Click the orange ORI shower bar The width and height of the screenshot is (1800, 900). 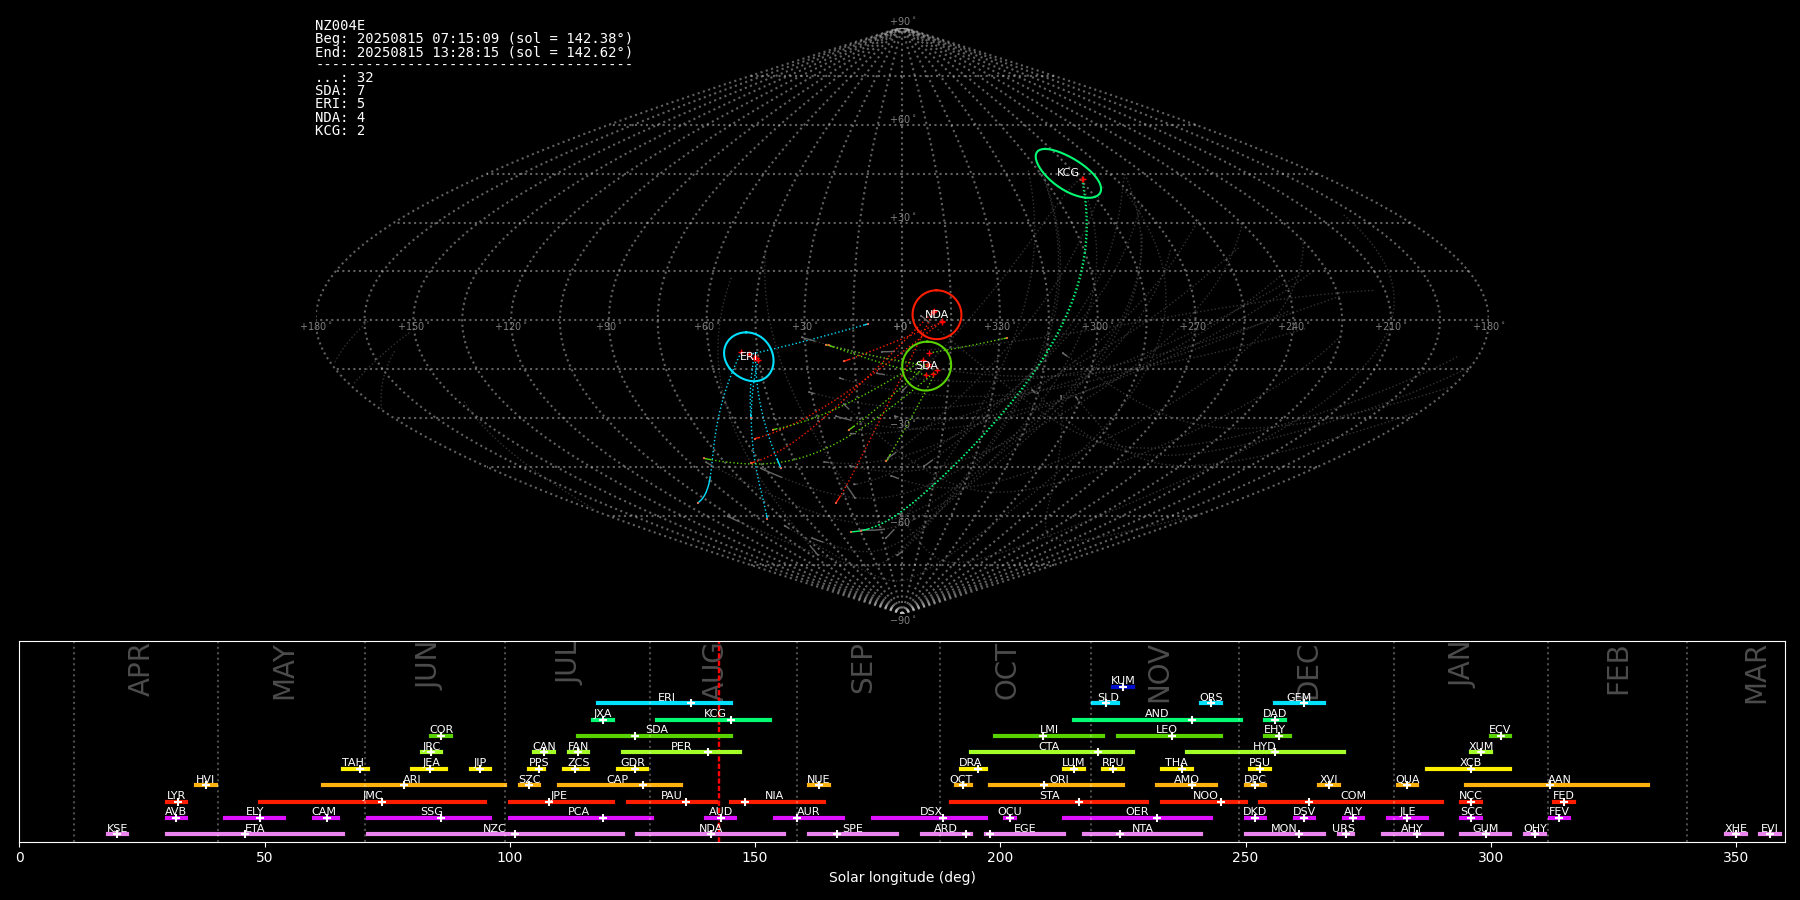[1057, 785]
